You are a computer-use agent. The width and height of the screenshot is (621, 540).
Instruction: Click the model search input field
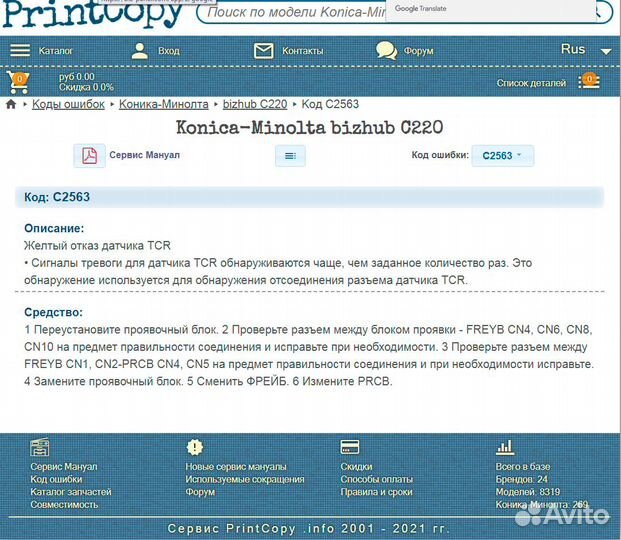[x=295, y=13]
